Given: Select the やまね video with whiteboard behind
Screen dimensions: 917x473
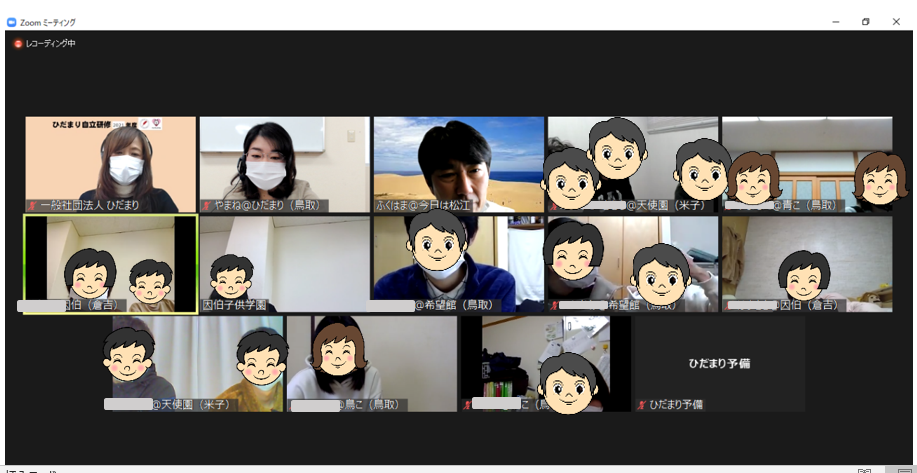Looking at the screenshot, I should (285, 164).
